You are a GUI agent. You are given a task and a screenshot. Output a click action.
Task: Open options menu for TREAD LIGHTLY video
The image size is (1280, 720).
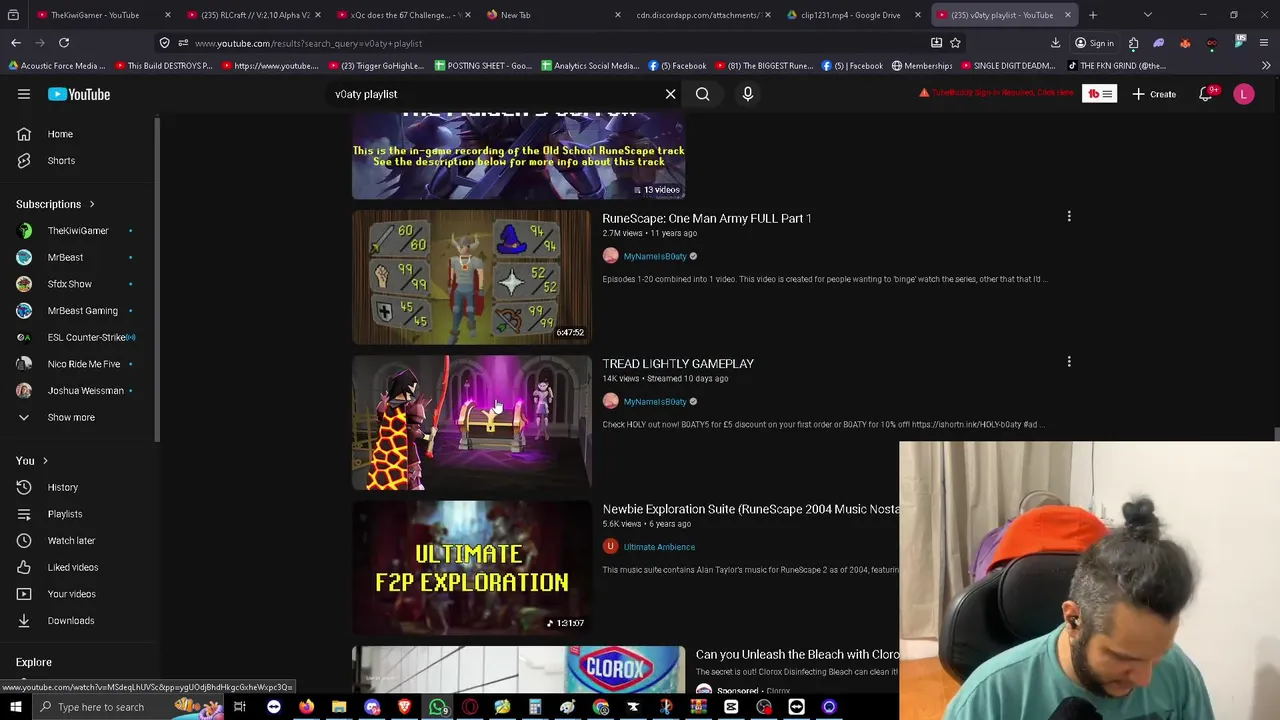coord(1069,361)
